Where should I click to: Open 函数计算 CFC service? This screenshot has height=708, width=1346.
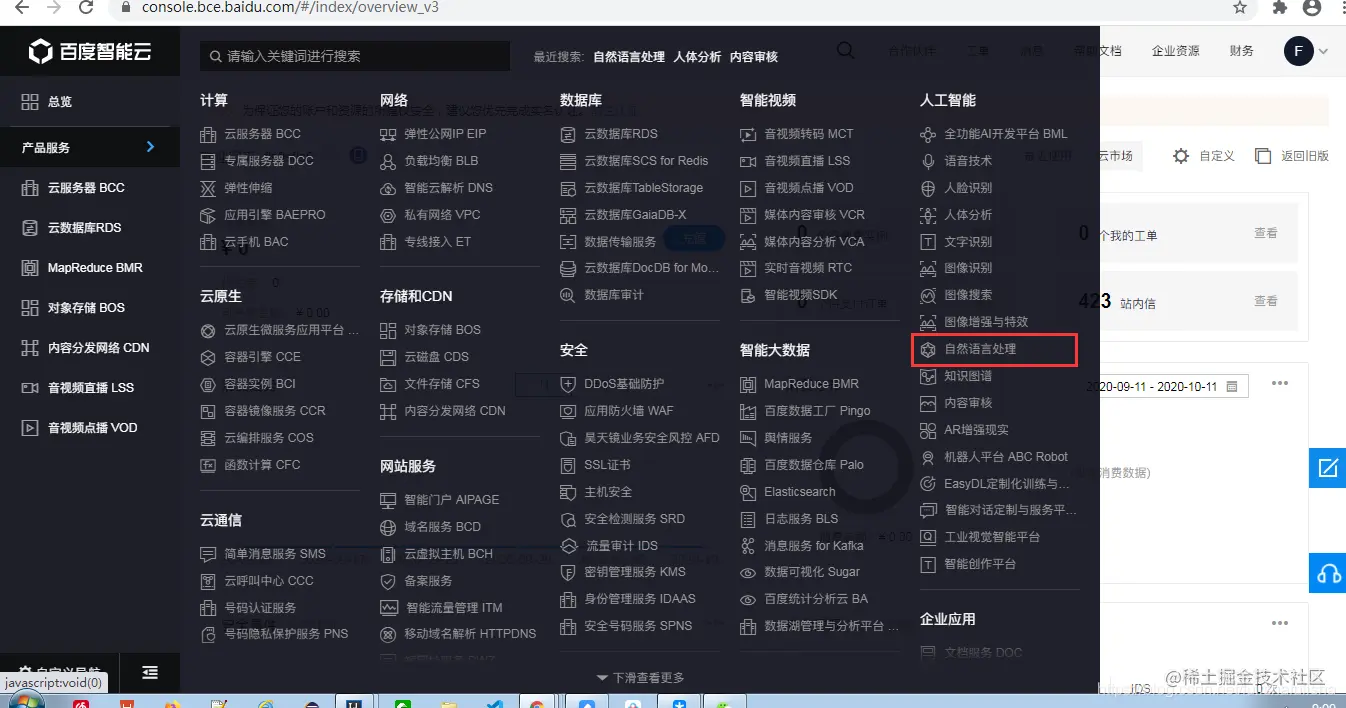[263, 465]
